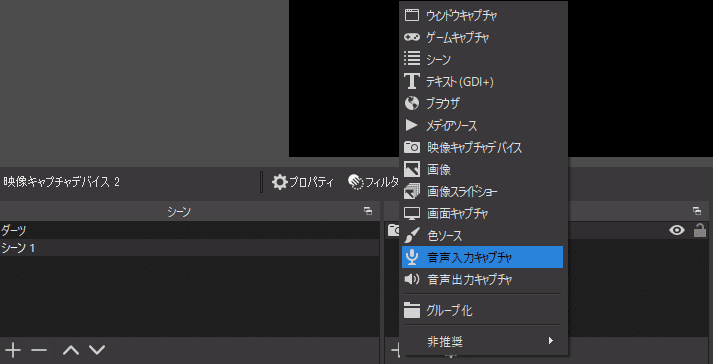Click the メディアソース play icon
The image size is (713, 364).
[x=412, y=125]
